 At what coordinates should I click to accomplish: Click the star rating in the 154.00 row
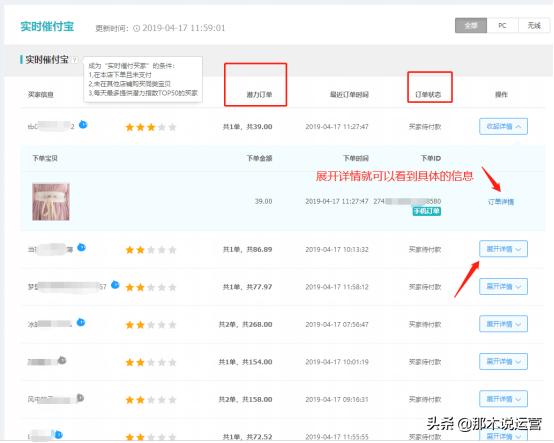click(151, 362)
